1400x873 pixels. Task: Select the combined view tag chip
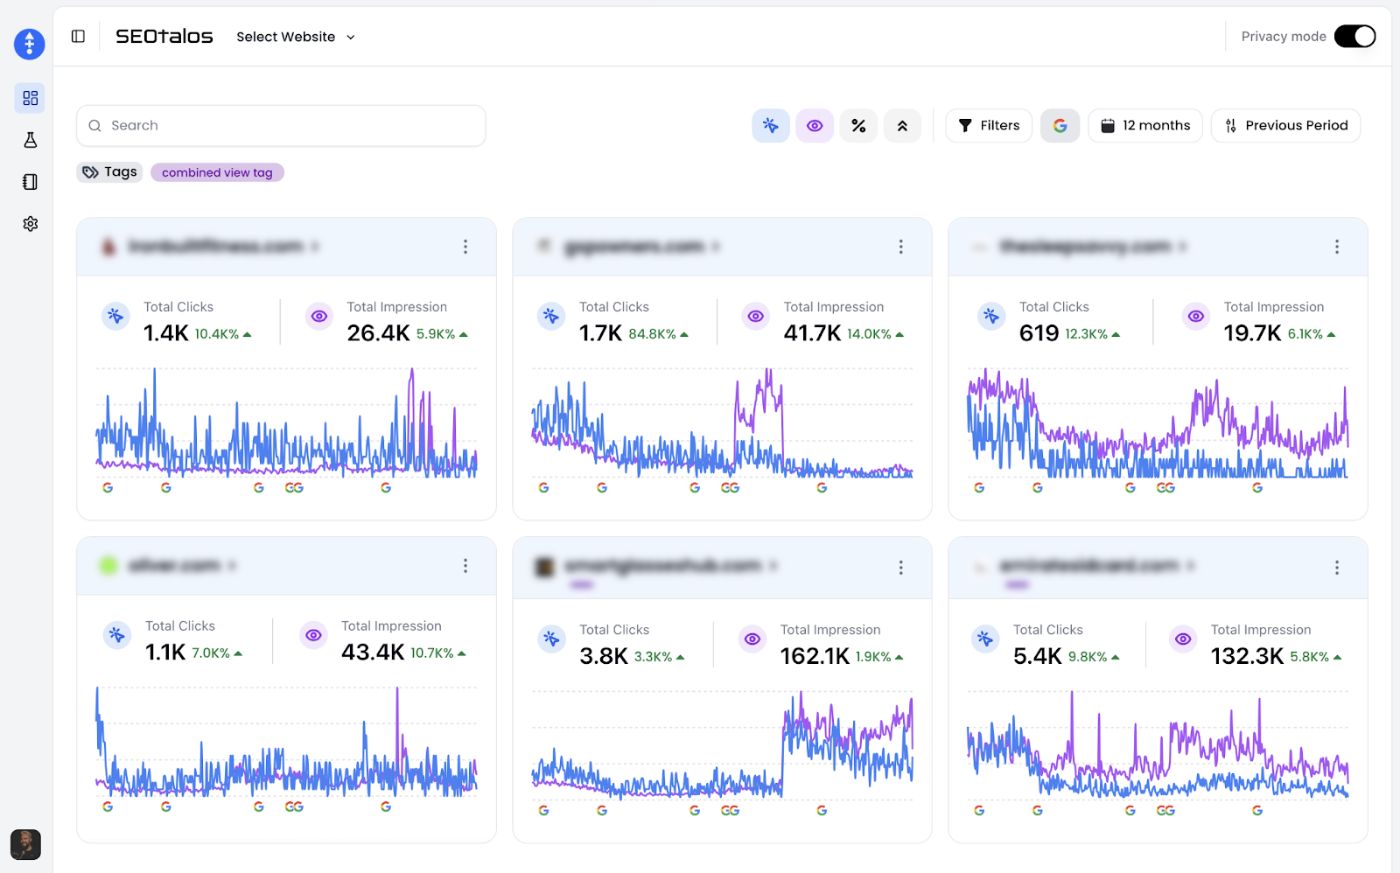pos(217,173)
